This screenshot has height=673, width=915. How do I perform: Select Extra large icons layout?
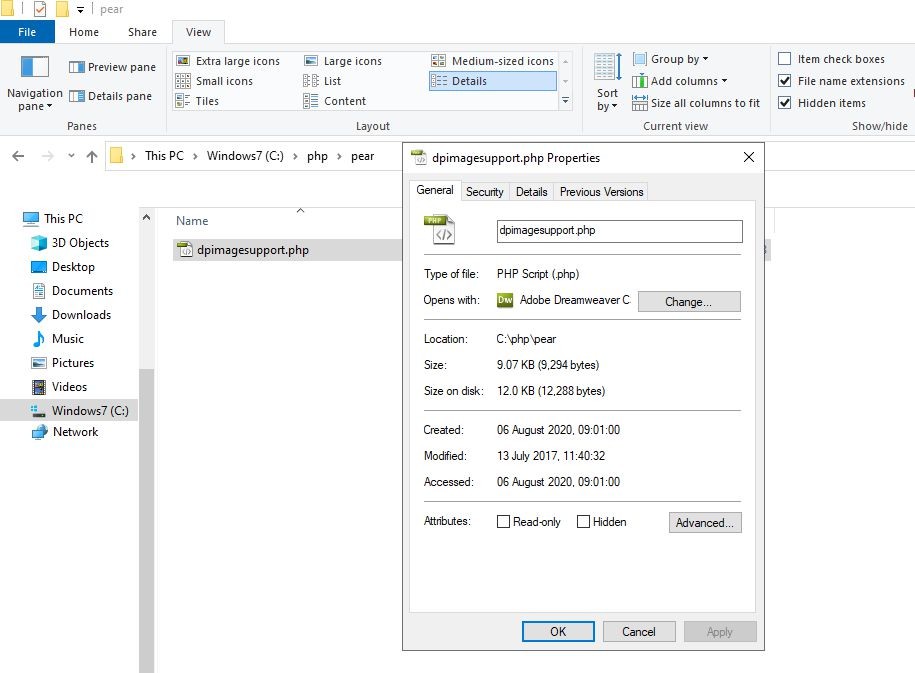click(x=228, y=61)
